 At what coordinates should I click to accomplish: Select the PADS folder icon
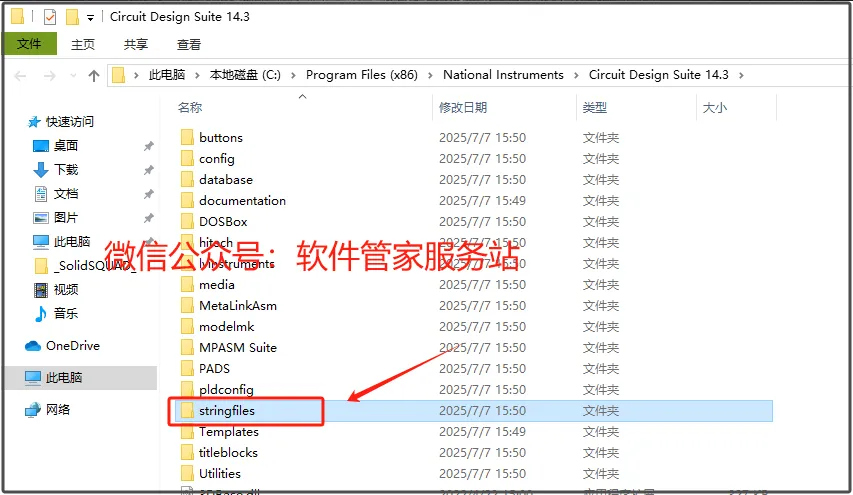[x=187, y=368]
